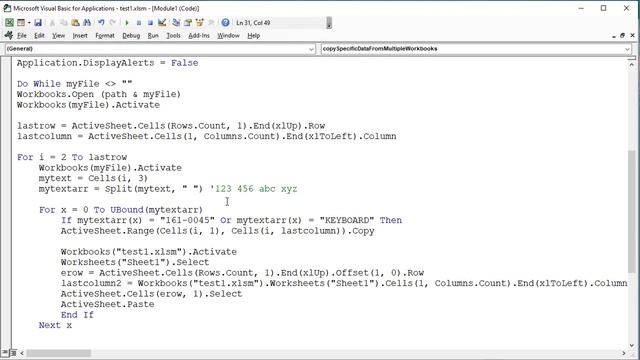
Task: Click the vertical scrollbar thumb
Action: (632, 211)
